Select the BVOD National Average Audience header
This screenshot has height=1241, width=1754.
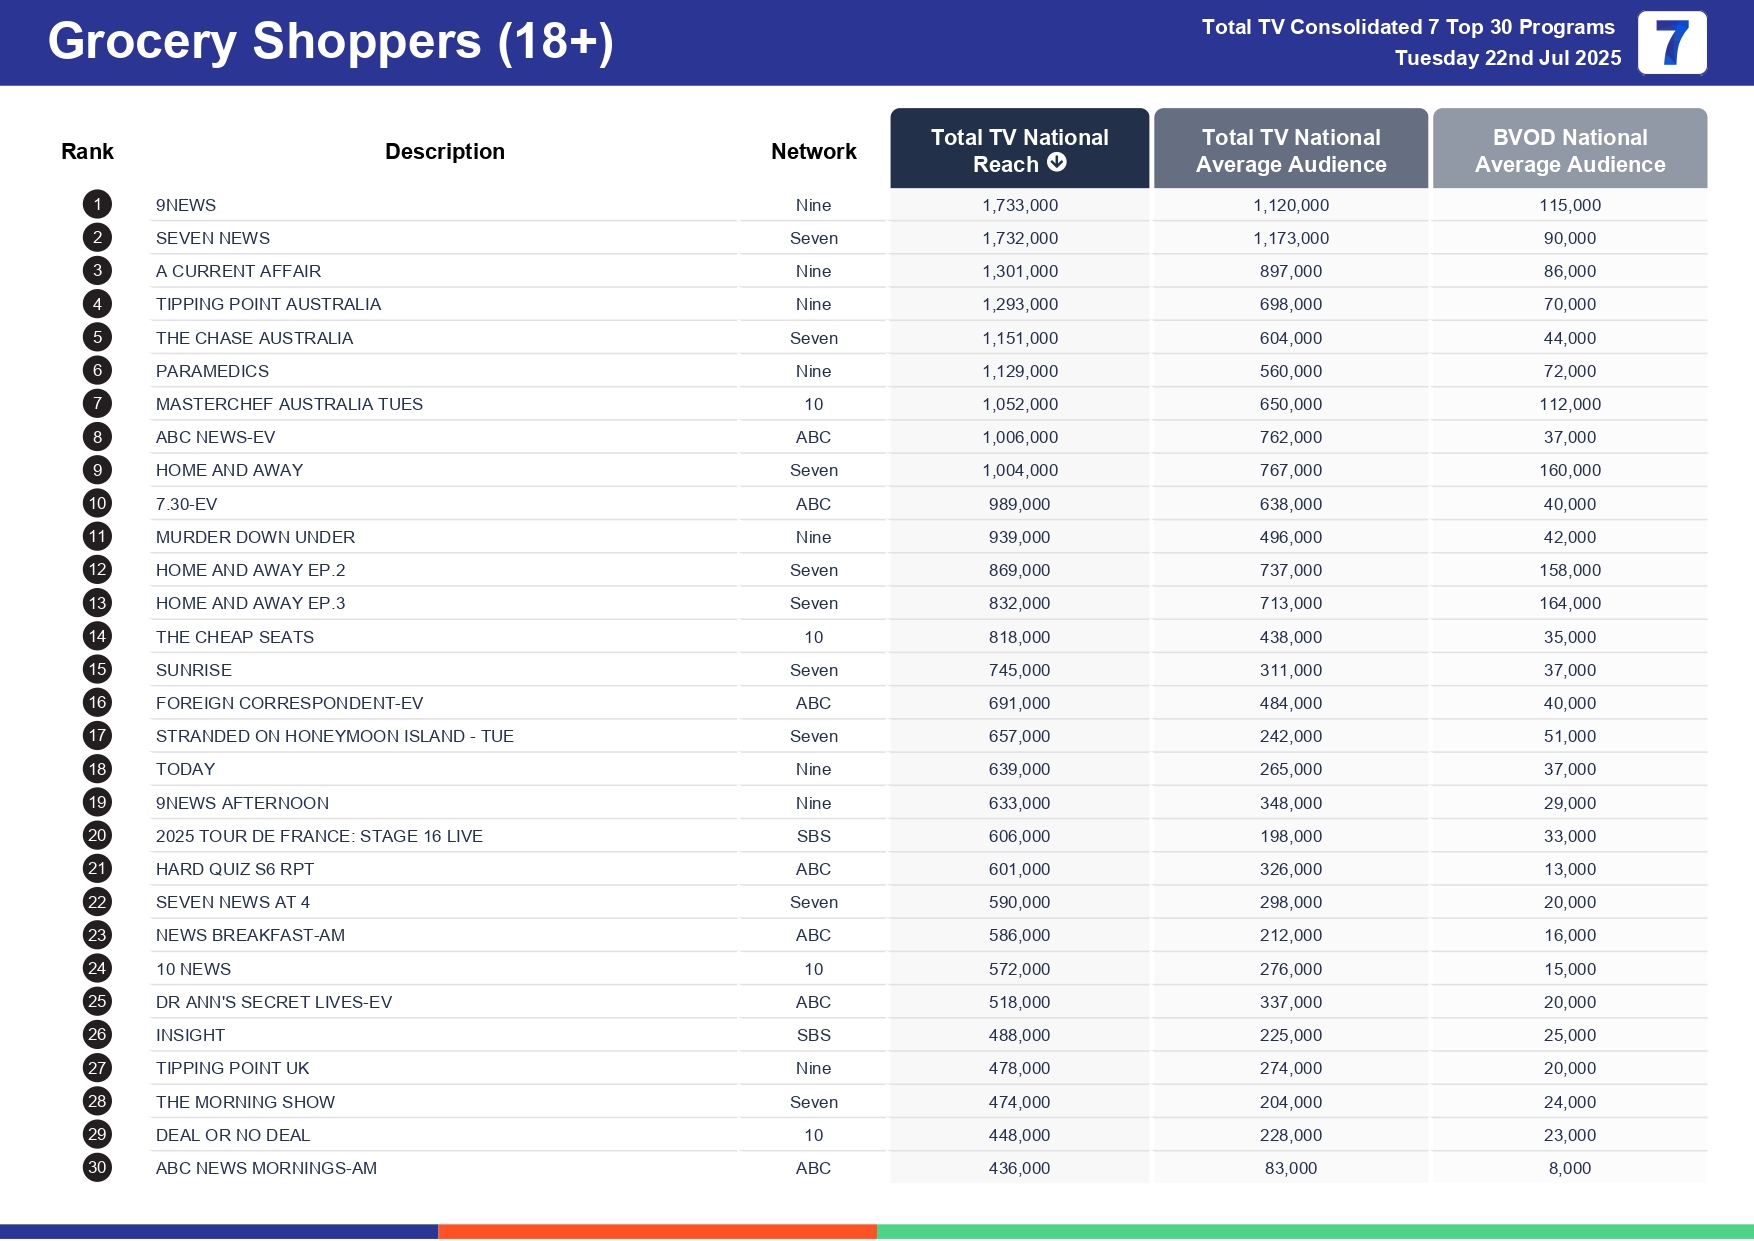[x=1569, y=150]
